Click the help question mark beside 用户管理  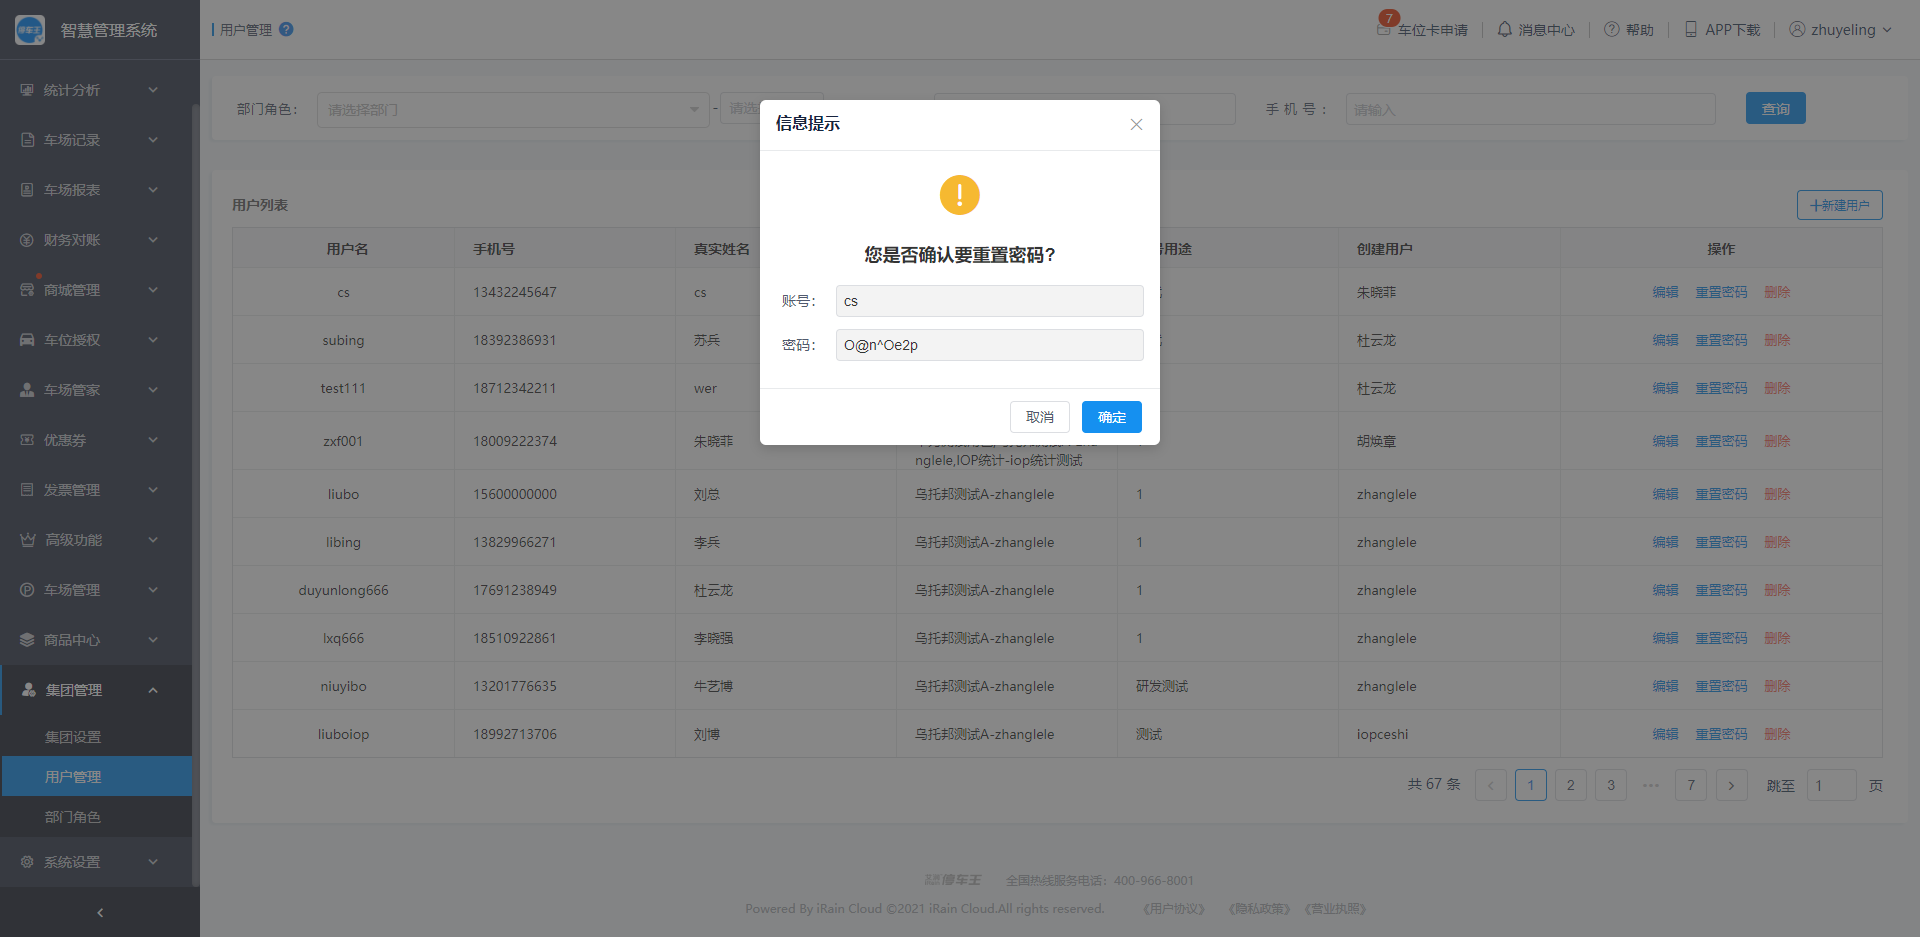click(x=286, y=29)
